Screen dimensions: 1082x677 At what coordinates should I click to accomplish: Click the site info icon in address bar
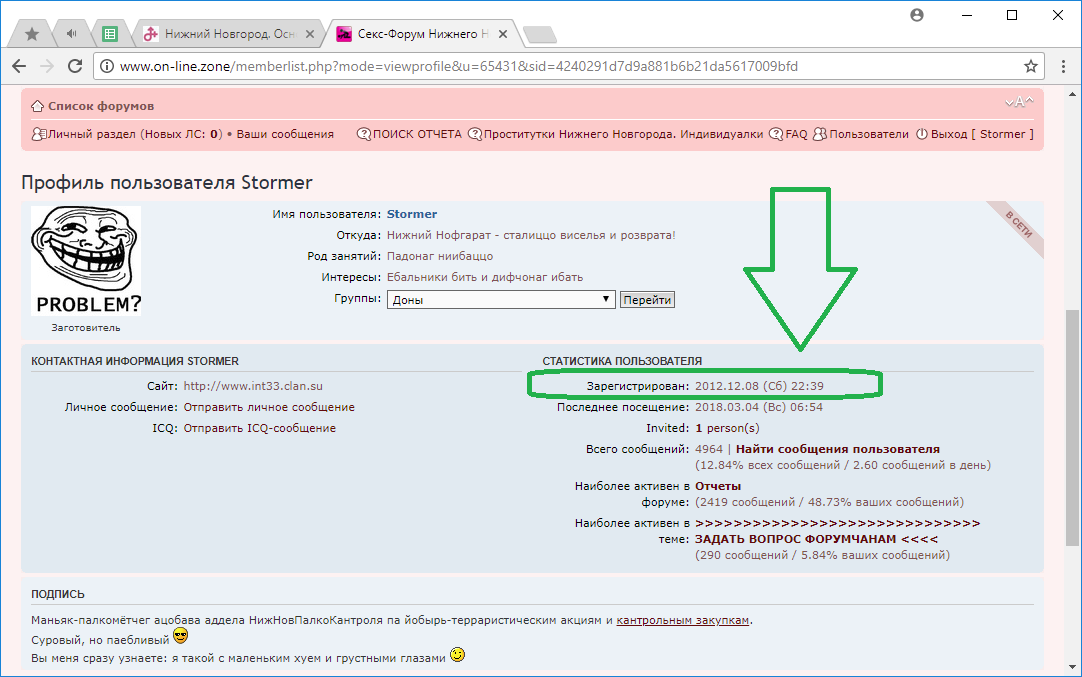(x=107, y=66)
